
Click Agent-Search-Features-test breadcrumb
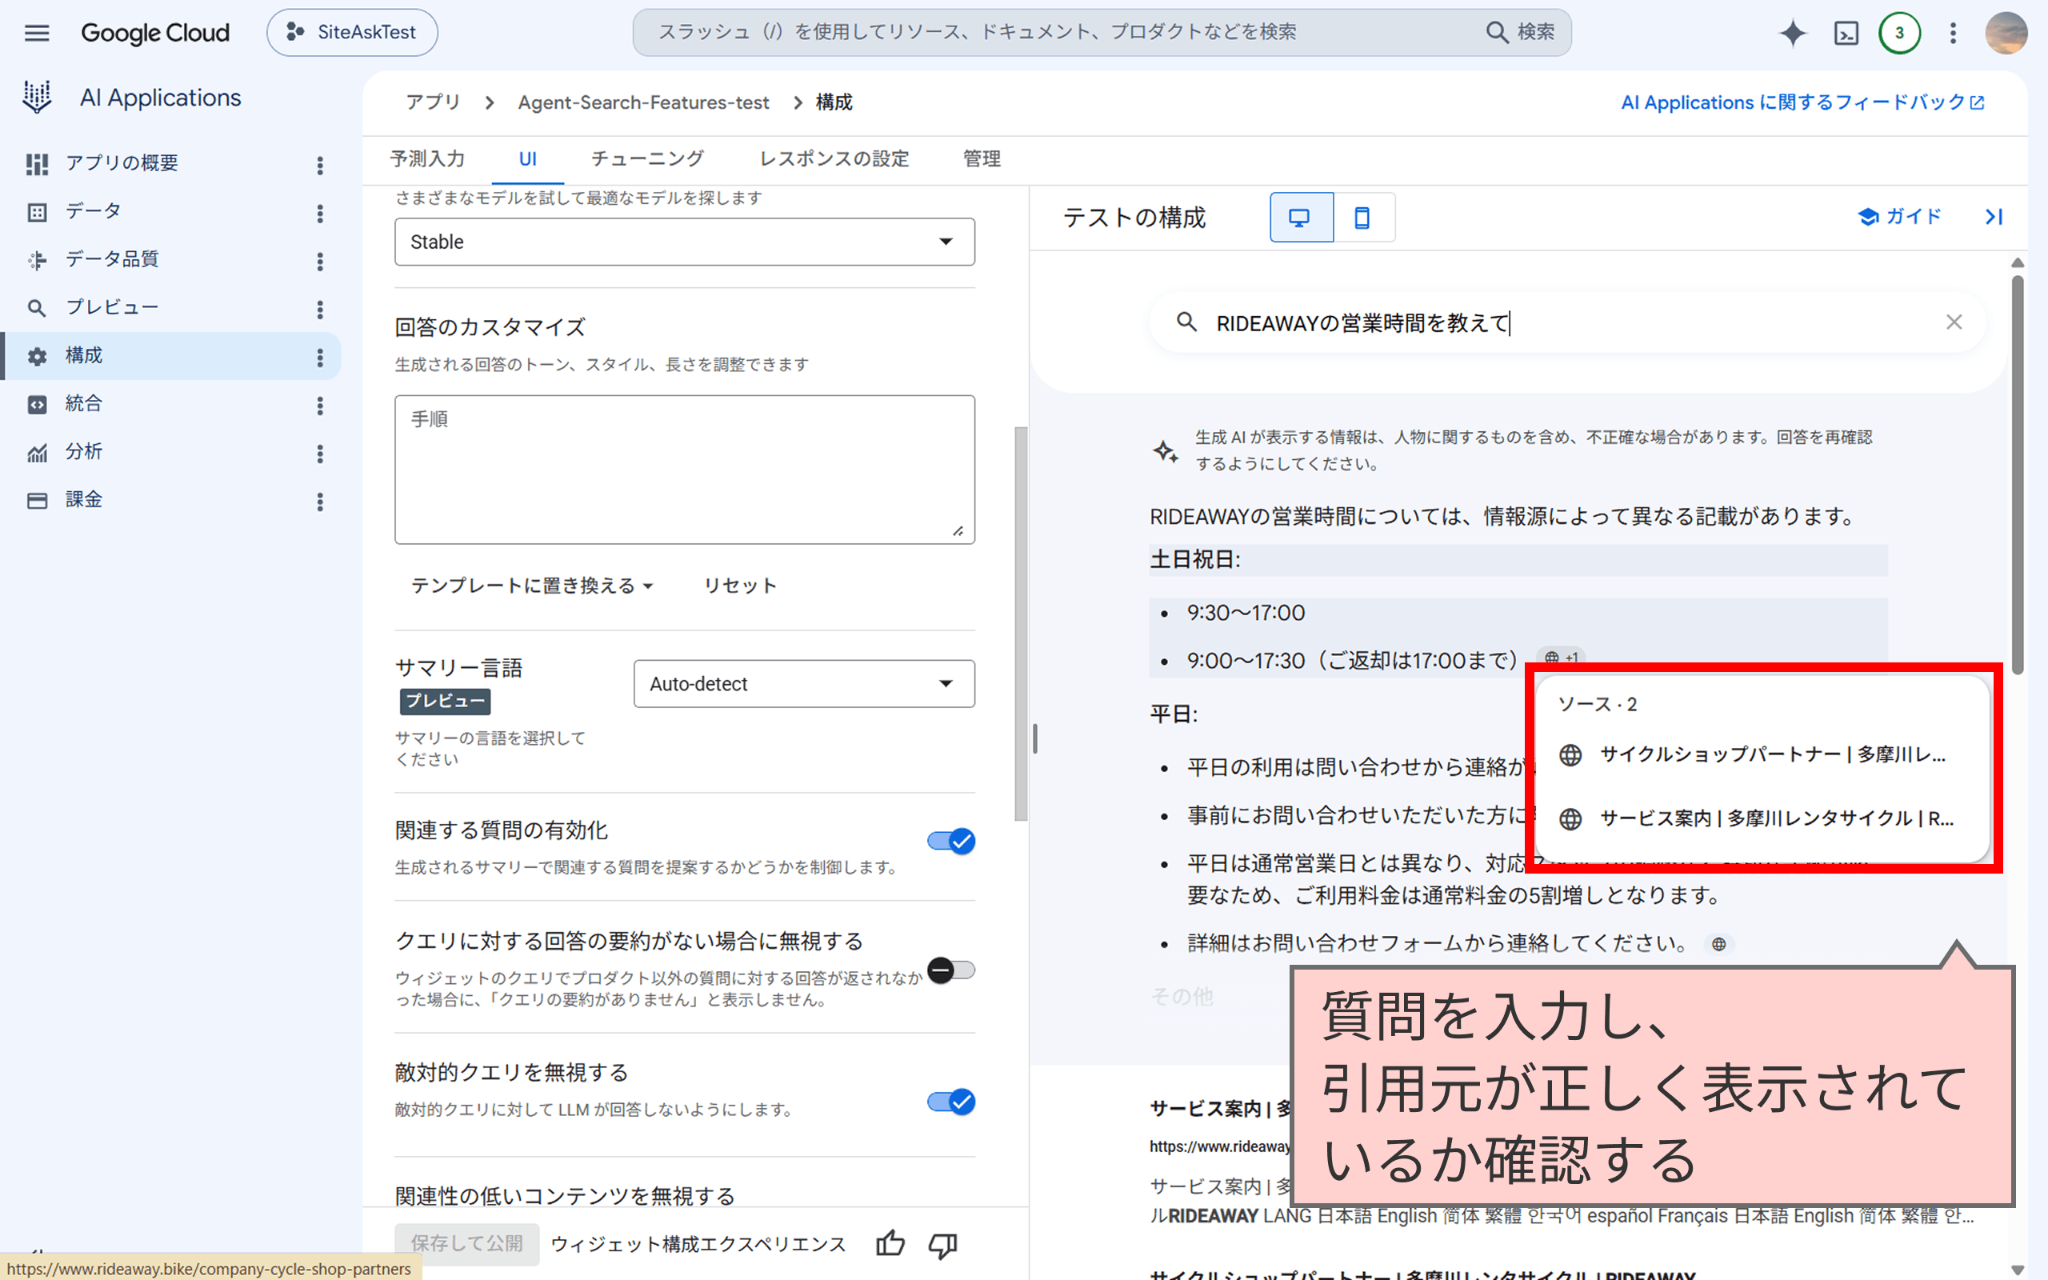point(643,102)
